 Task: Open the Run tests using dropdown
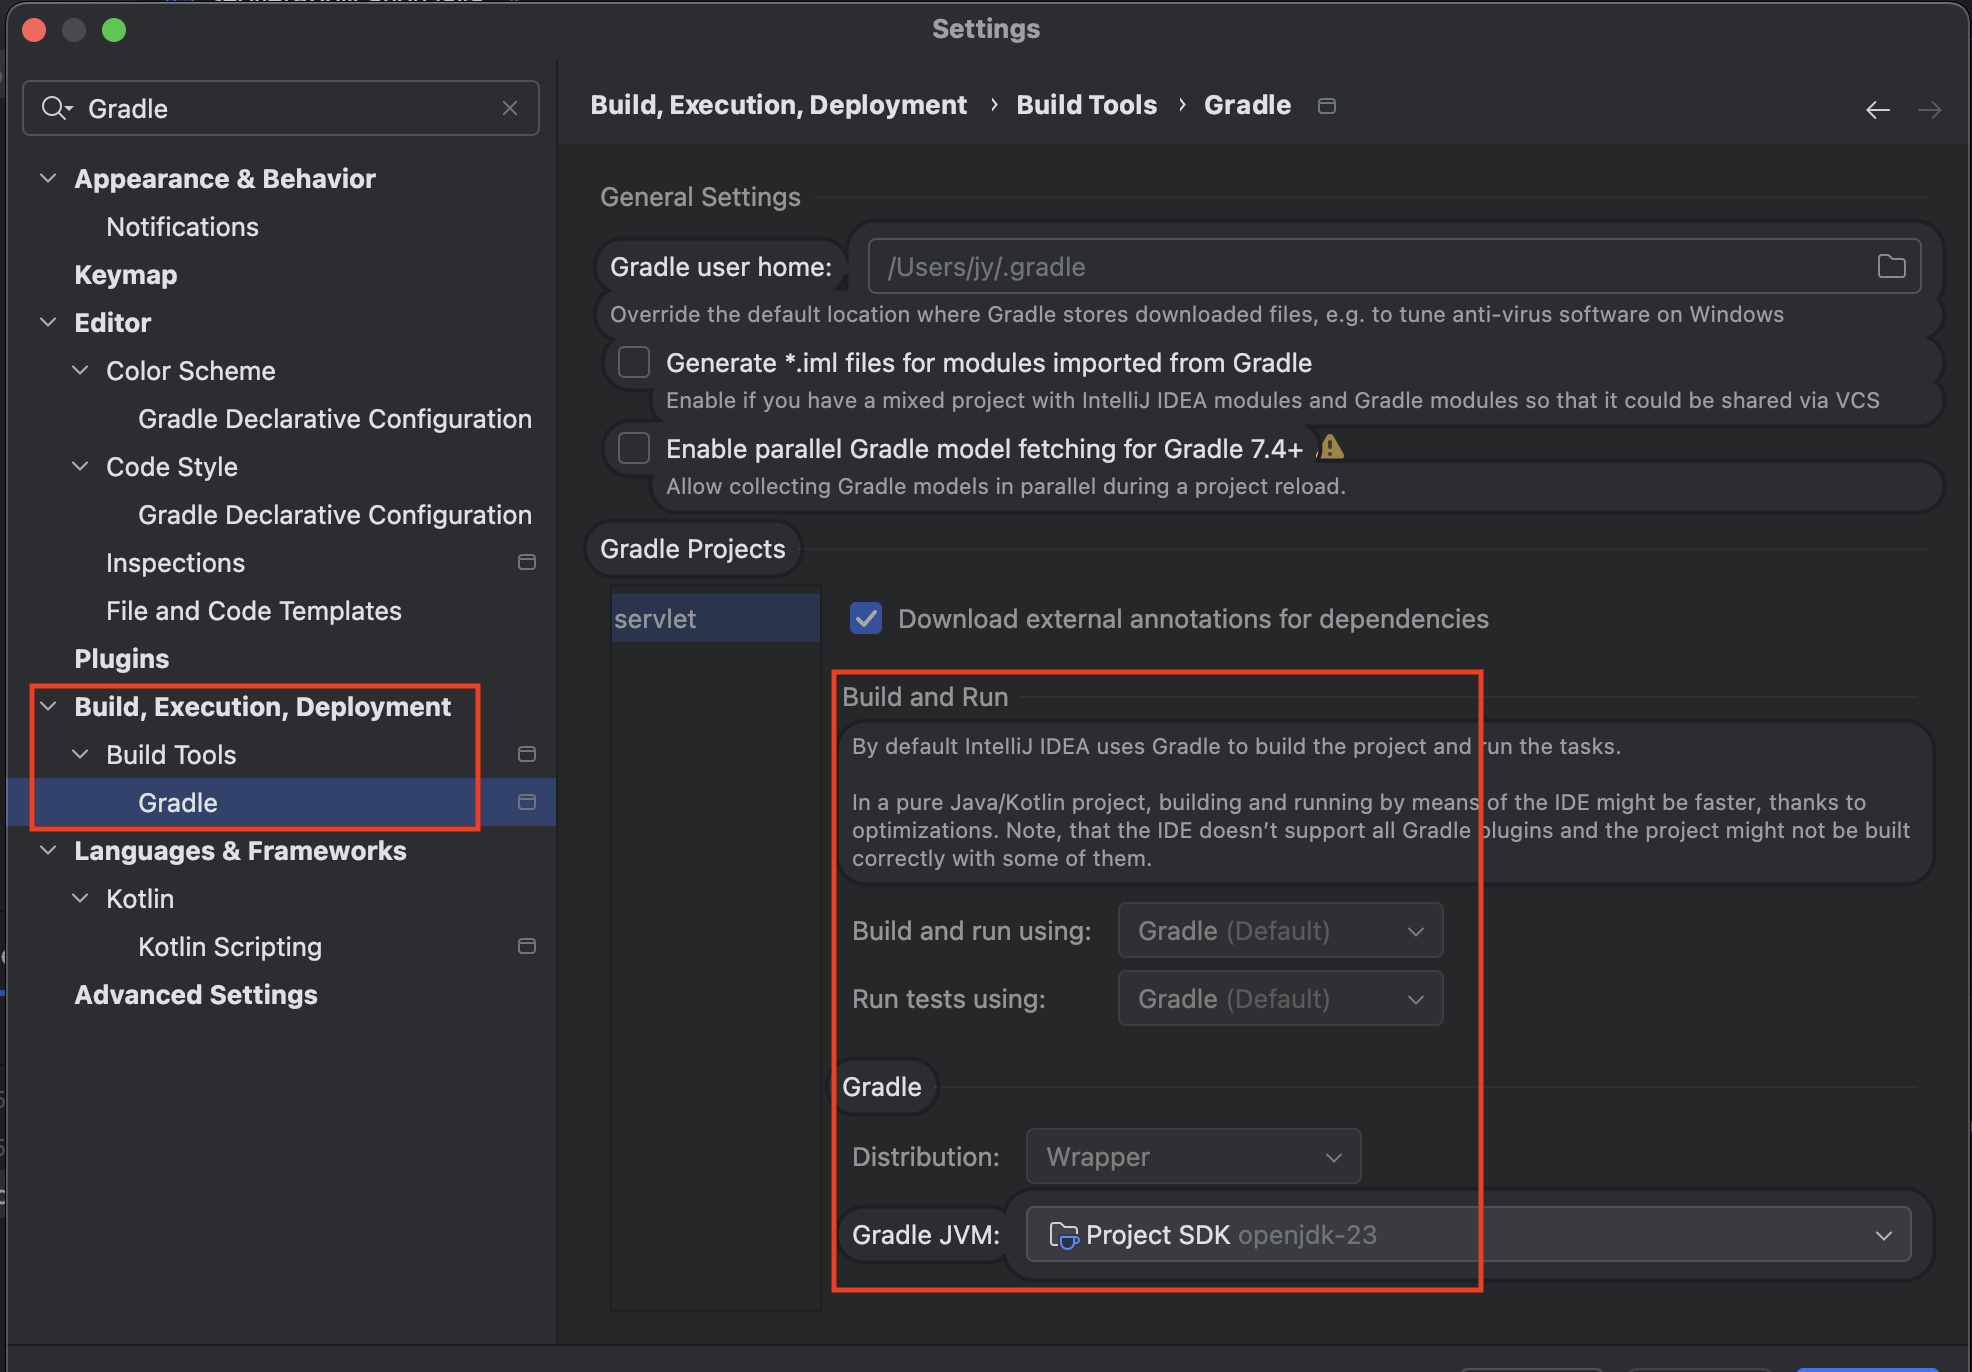click(1280, 999)
